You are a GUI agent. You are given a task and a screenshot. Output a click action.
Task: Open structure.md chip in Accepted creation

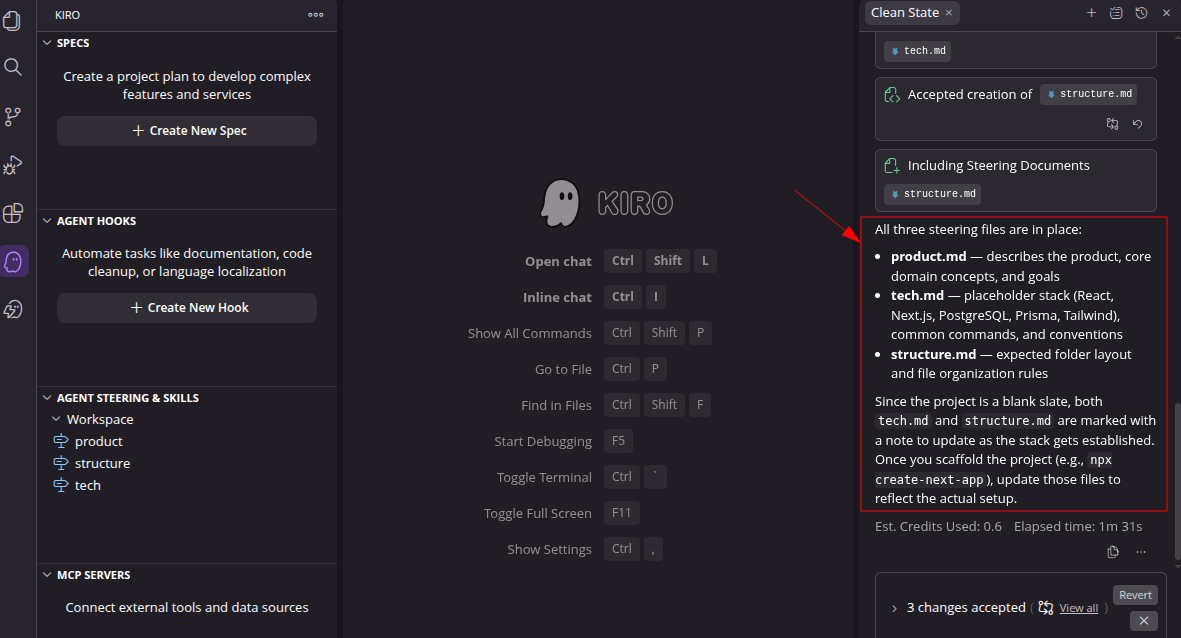tap(1088, 94)
